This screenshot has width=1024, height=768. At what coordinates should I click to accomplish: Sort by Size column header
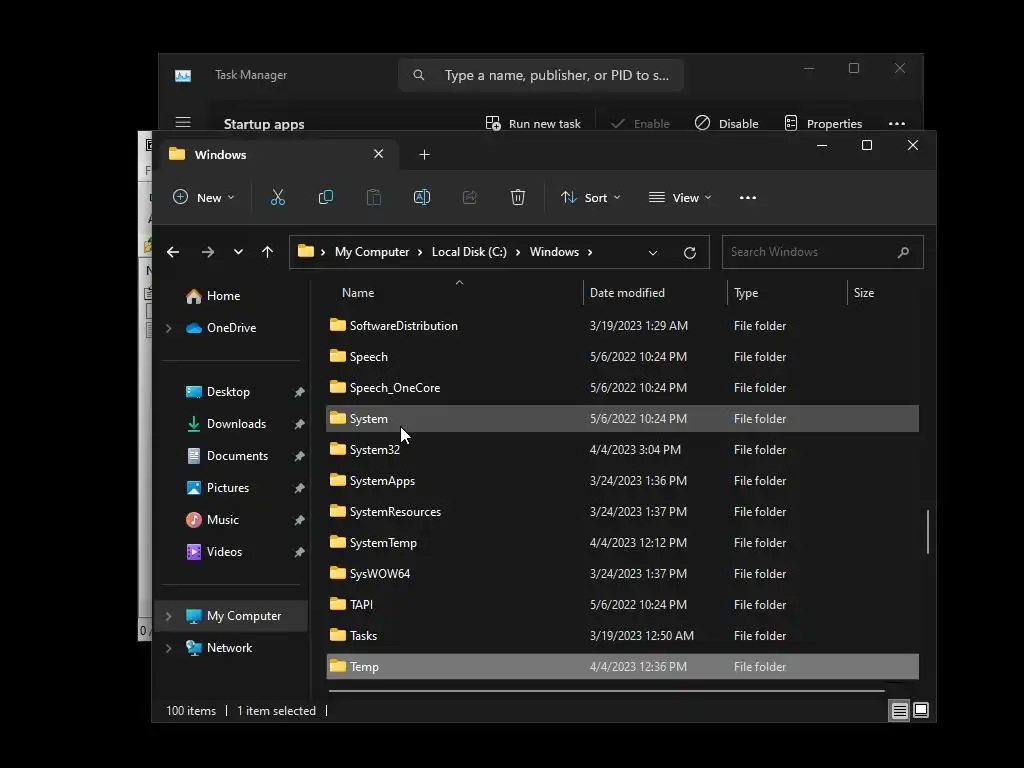point(863,293)
